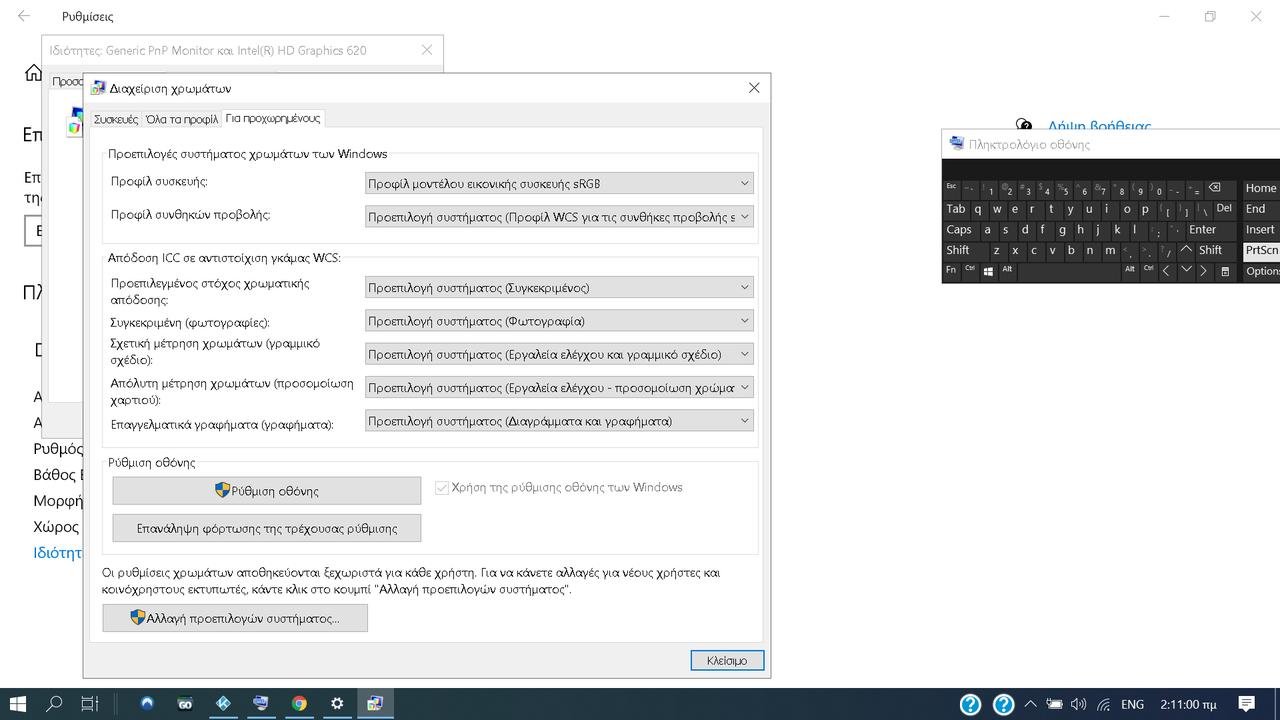This screenshot has width=1280, height=720.
Task: Tap the right Shift key on on-screen keyboard
Action: pos(1216,250)
